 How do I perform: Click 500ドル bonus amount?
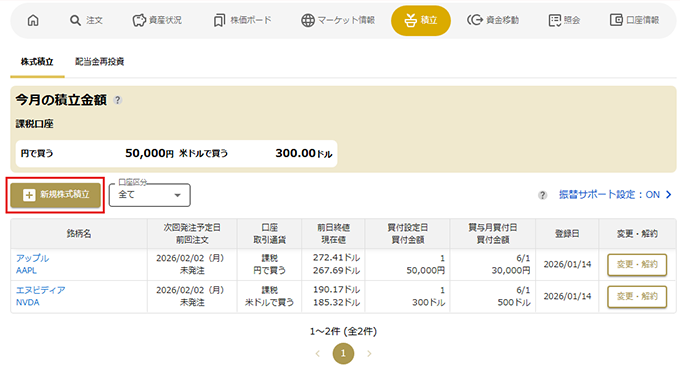(514, 303)
